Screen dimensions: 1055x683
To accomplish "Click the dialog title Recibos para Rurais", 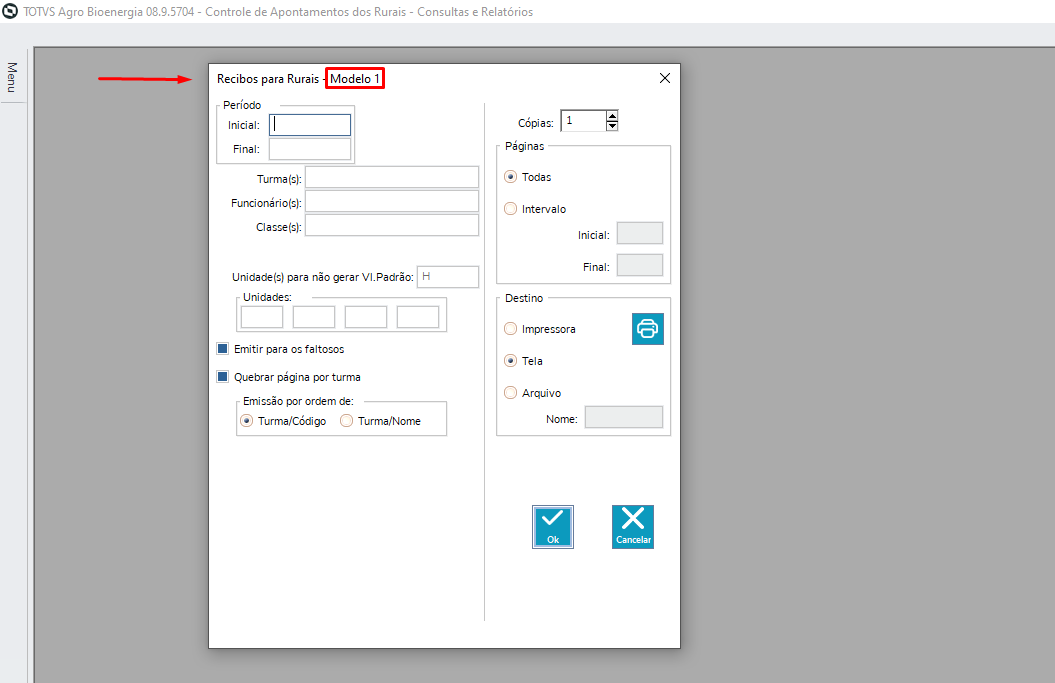I will point(268,79).
